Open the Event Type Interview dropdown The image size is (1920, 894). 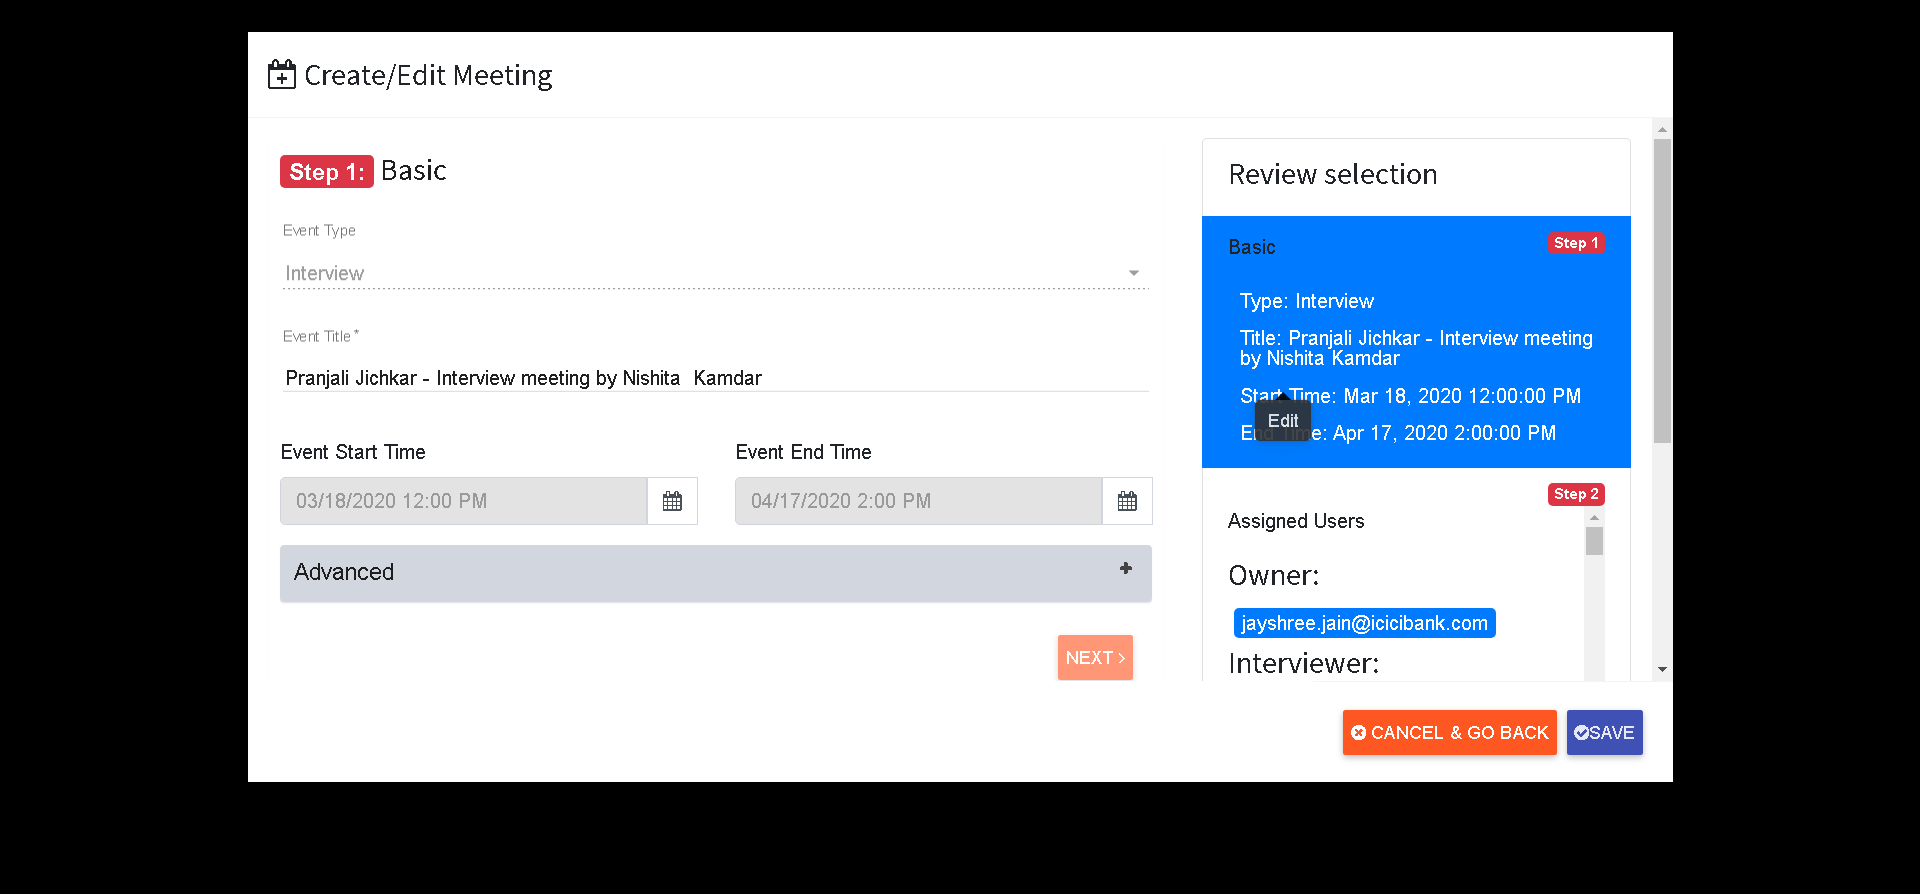point(715,273)
